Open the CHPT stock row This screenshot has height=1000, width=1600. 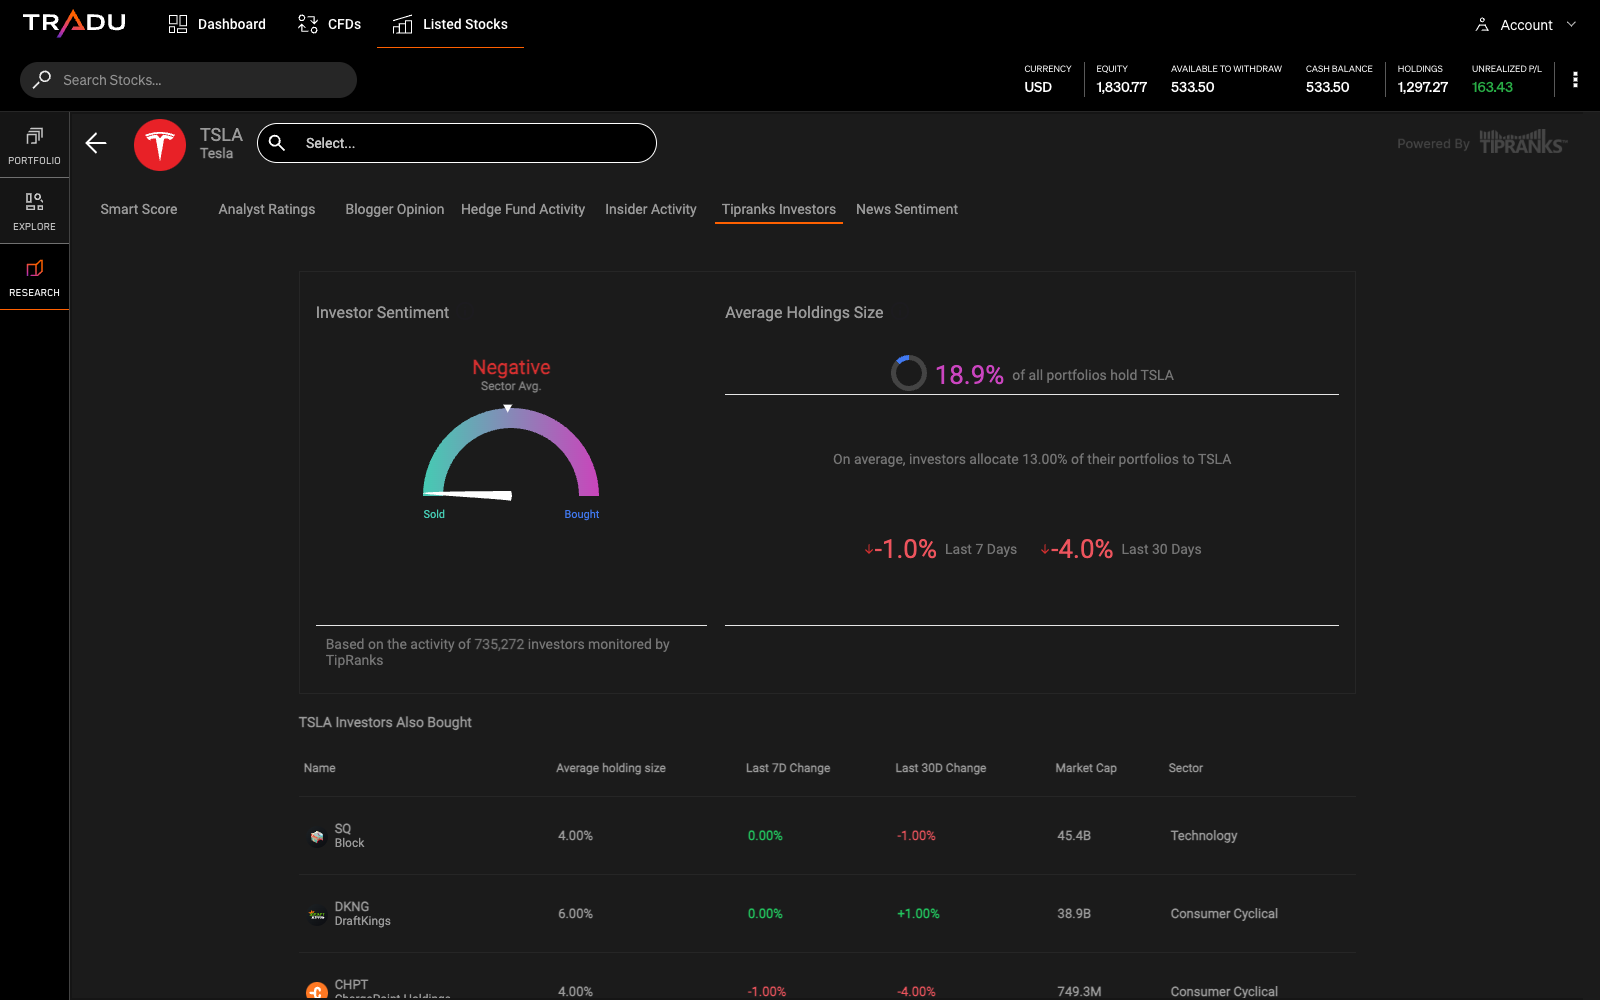pos(827,977)
